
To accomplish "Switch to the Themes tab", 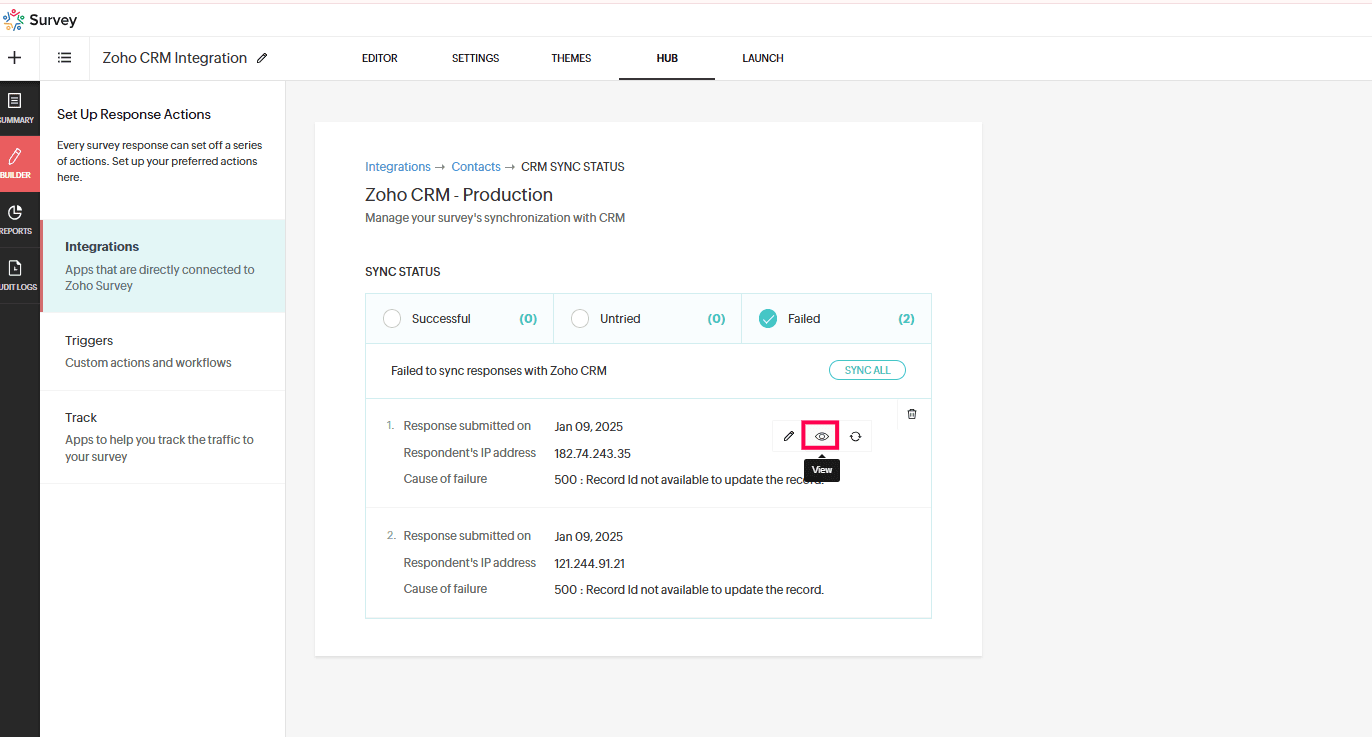I will tap(571, 58).
